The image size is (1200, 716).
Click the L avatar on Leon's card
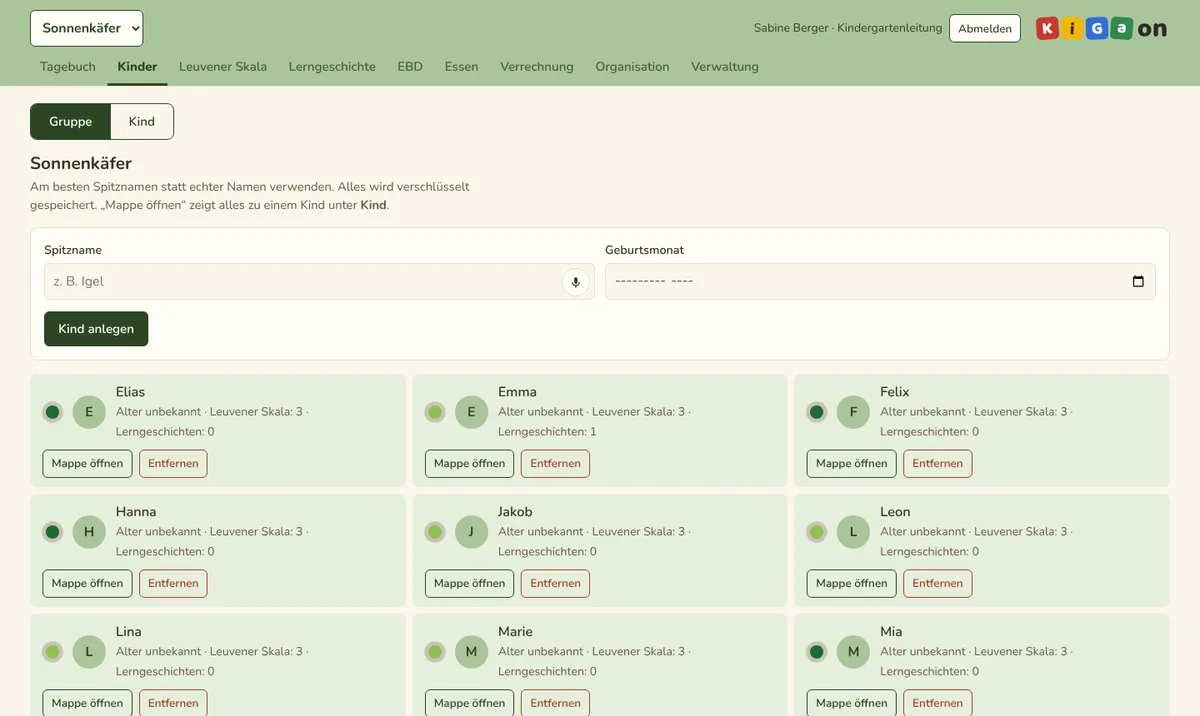click(853, 532)
